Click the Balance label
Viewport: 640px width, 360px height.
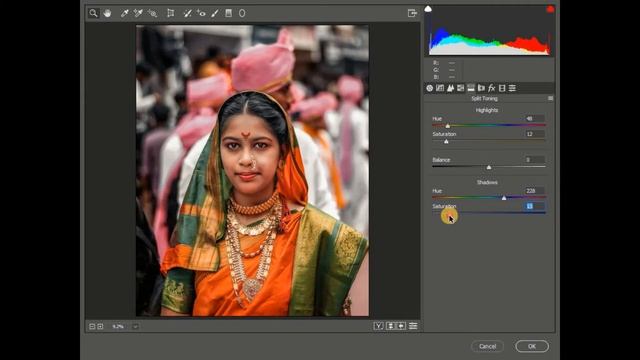441,160
